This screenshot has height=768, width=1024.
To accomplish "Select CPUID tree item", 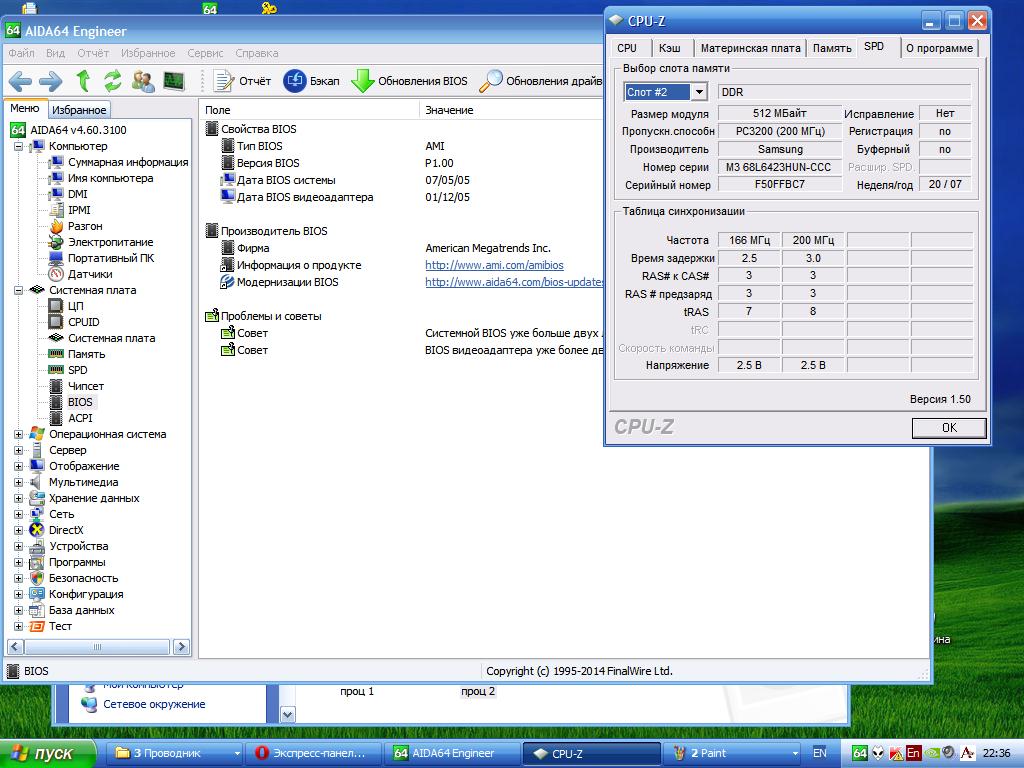I will 84,322.
